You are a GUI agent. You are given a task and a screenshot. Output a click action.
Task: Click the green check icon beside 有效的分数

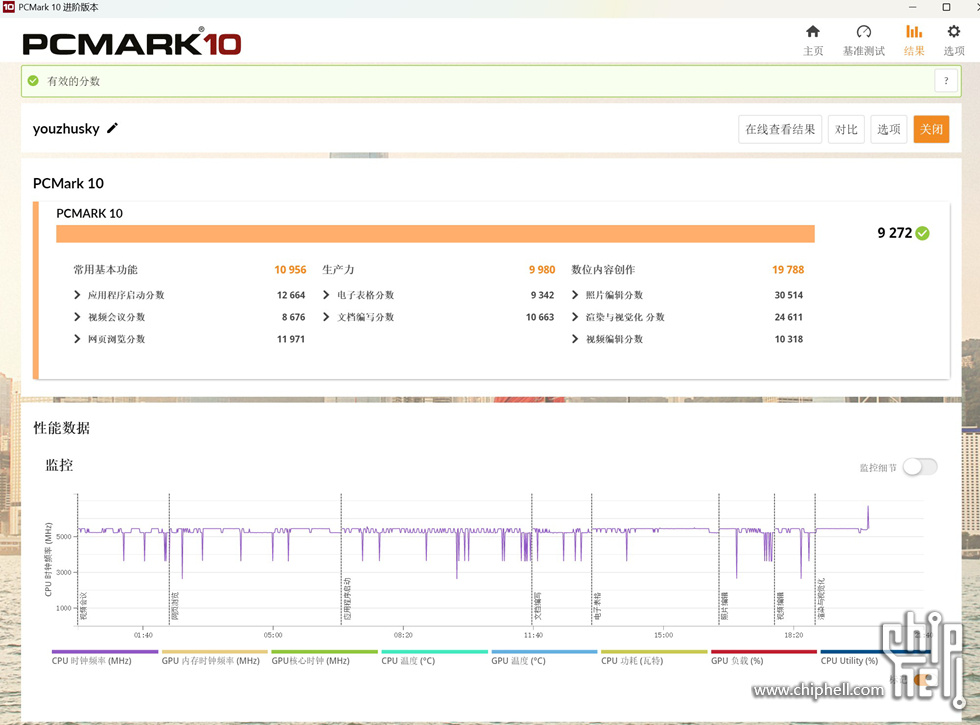coord(33,81)
